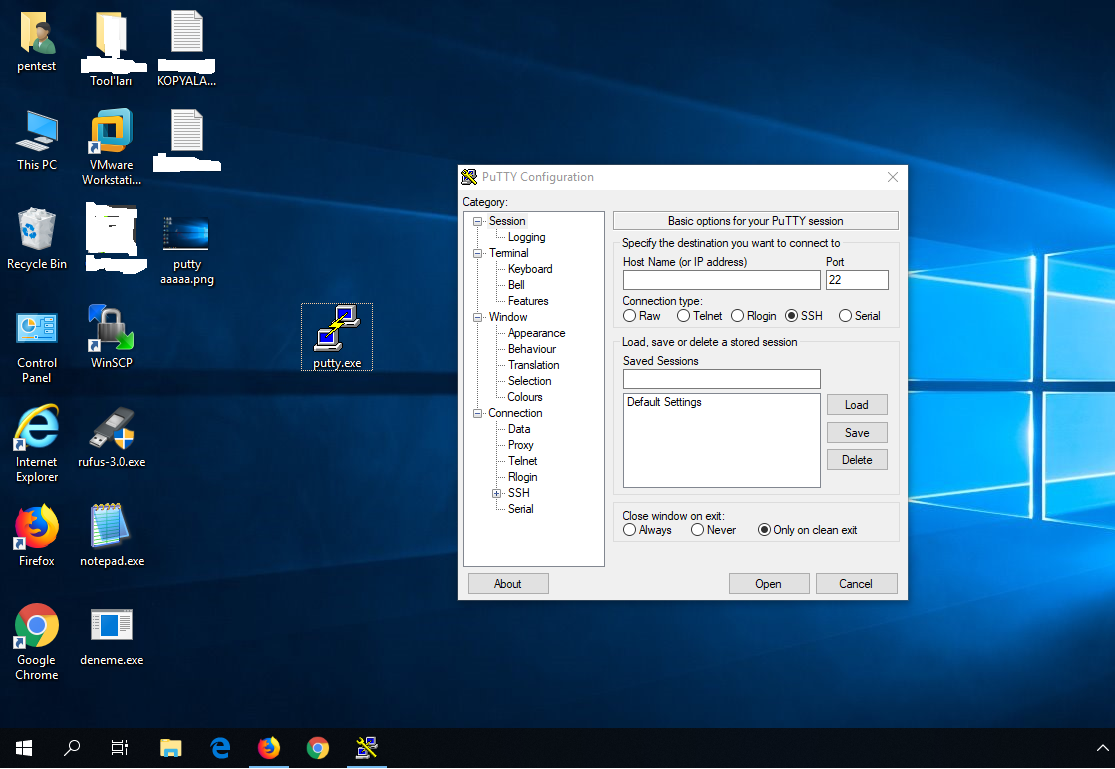Save the session with the Save button
The image size is (1115, 769).
(x=857, y=433)
